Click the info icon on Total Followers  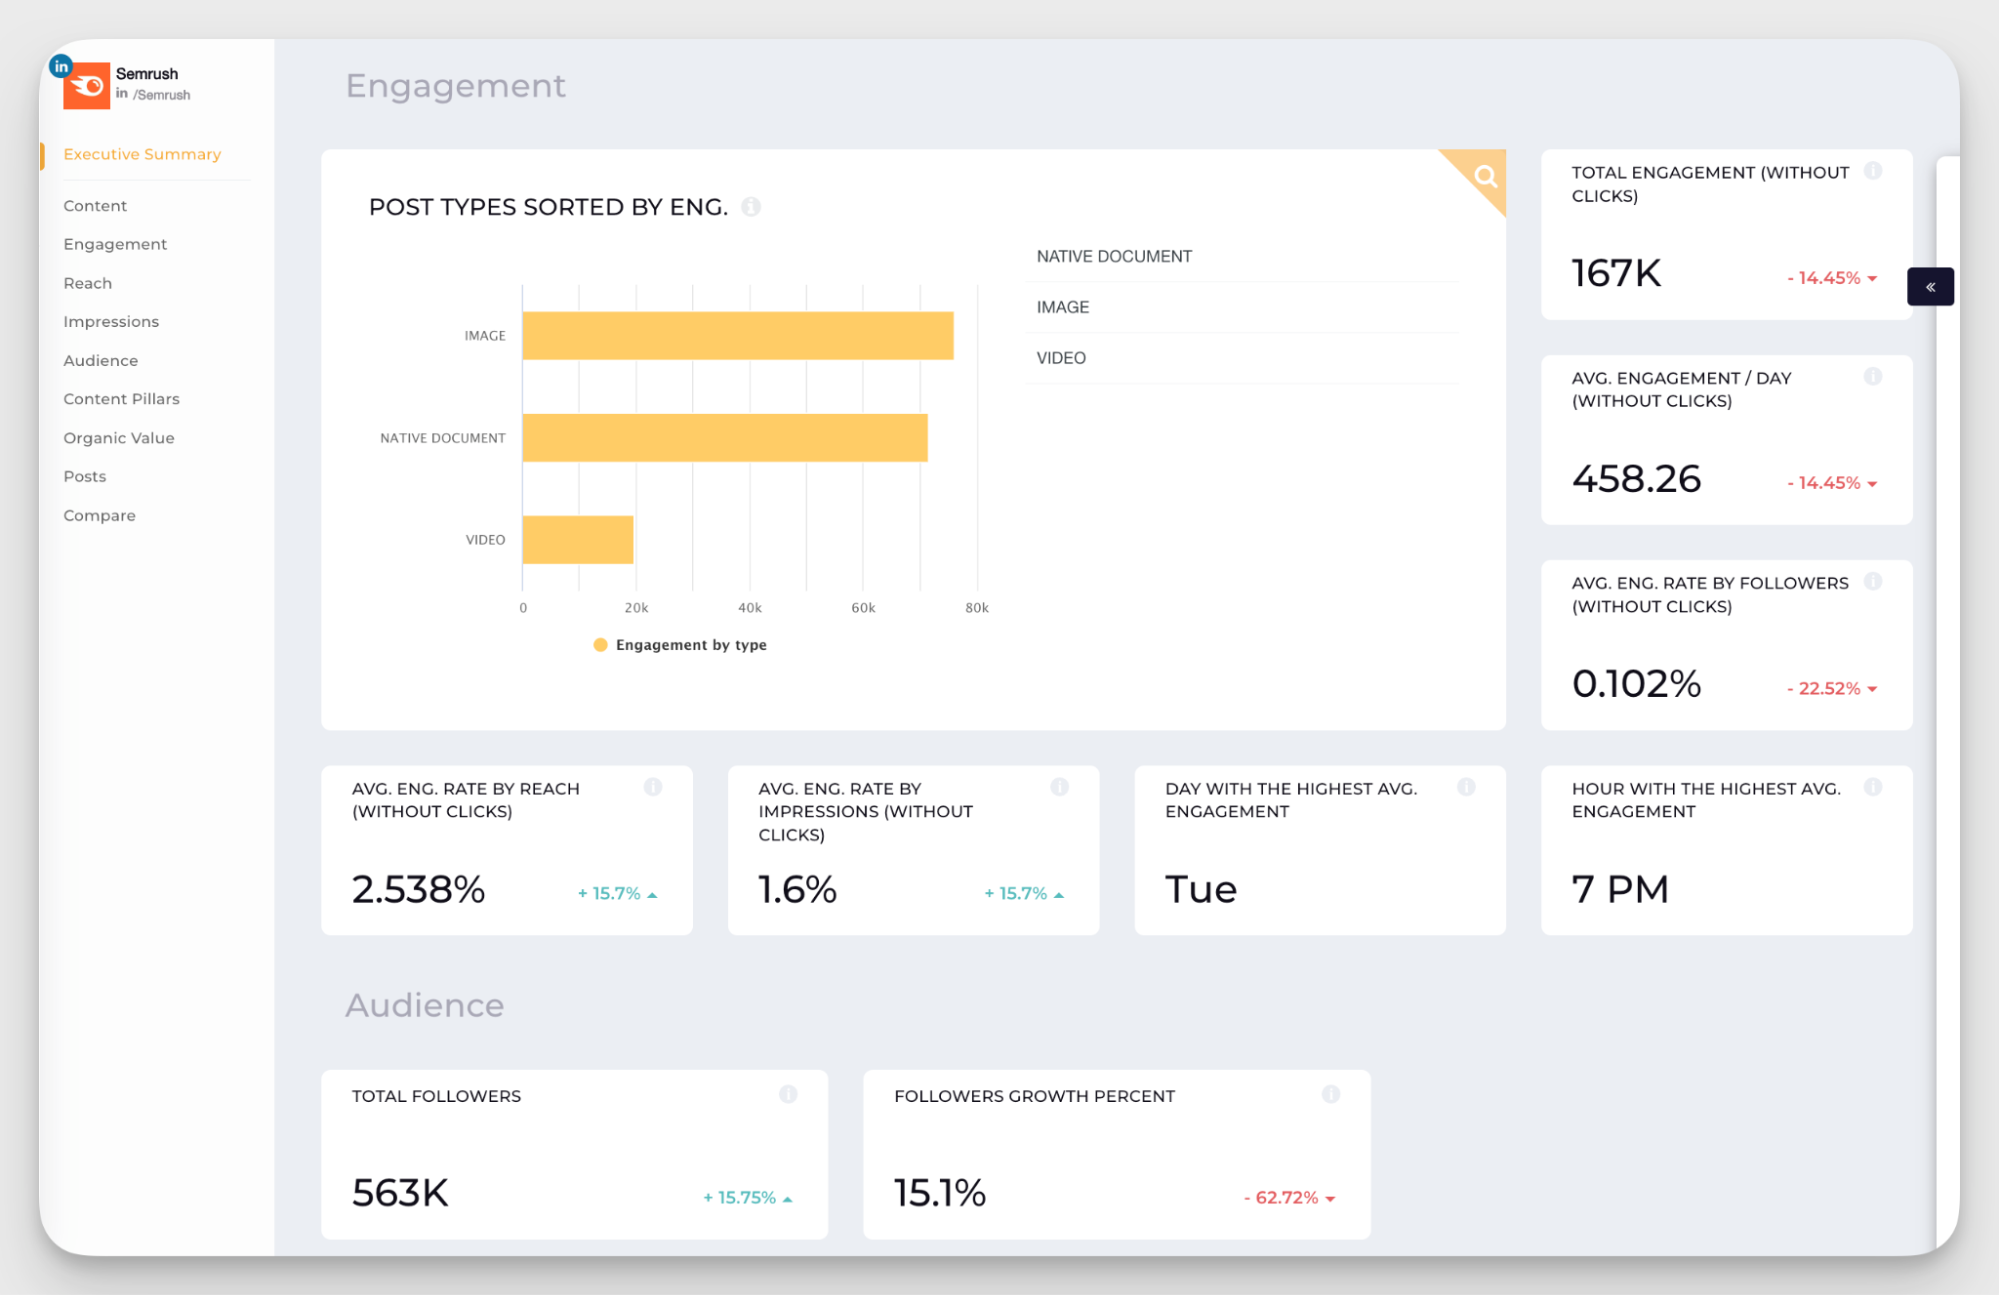[x=789, y=1094]
